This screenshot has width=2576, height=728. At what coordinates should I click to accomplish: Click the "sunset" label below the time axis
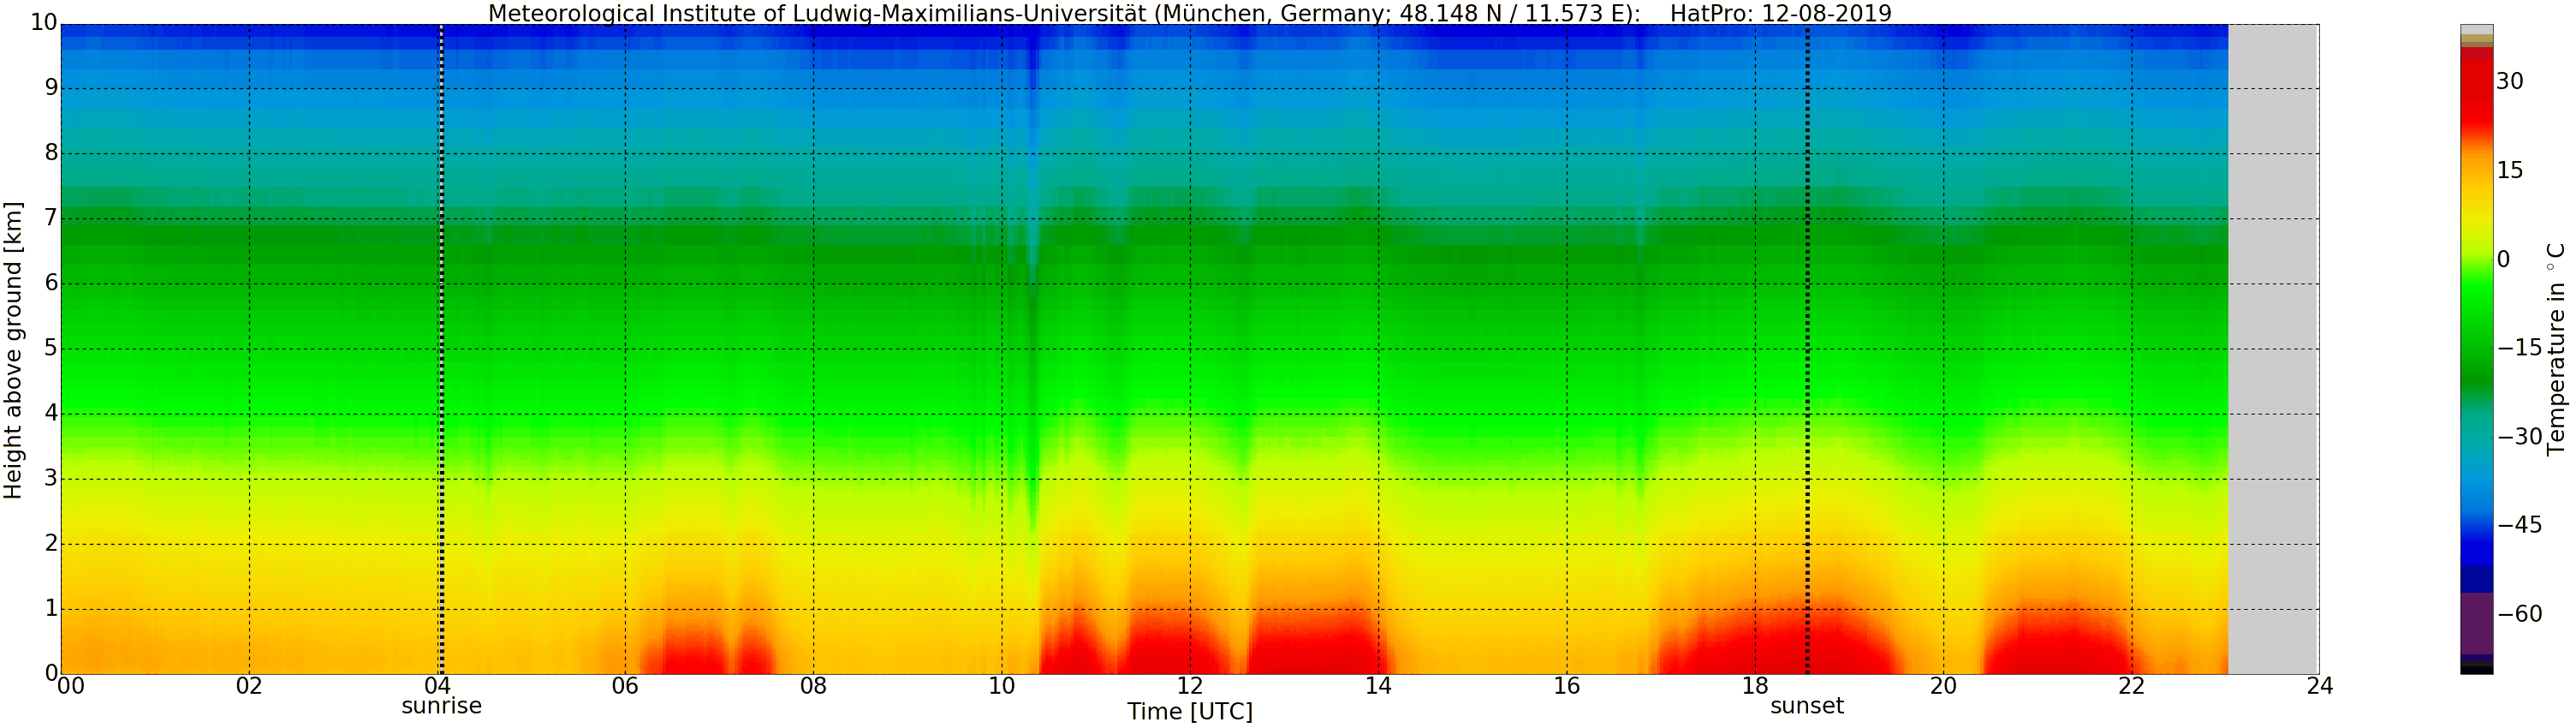(1806, 706)
